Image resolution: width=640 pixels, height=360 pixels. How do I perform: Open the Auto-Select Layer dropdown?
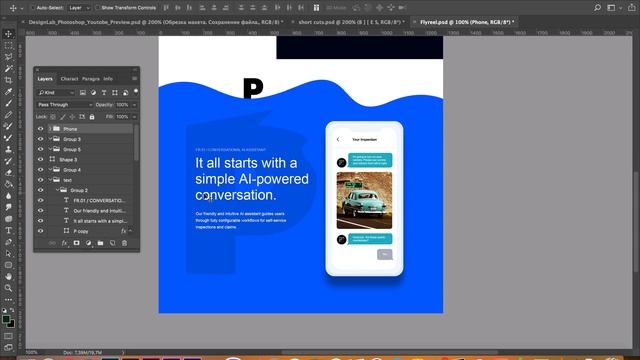tap(79, 7)
